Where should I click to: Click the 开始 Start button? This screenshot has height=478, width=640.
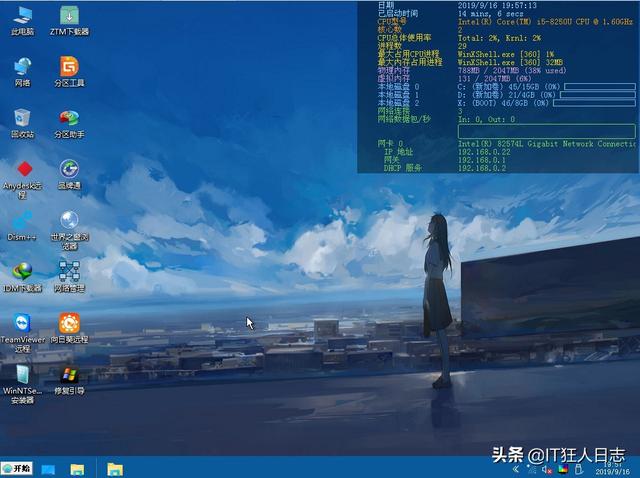point(17,468)
